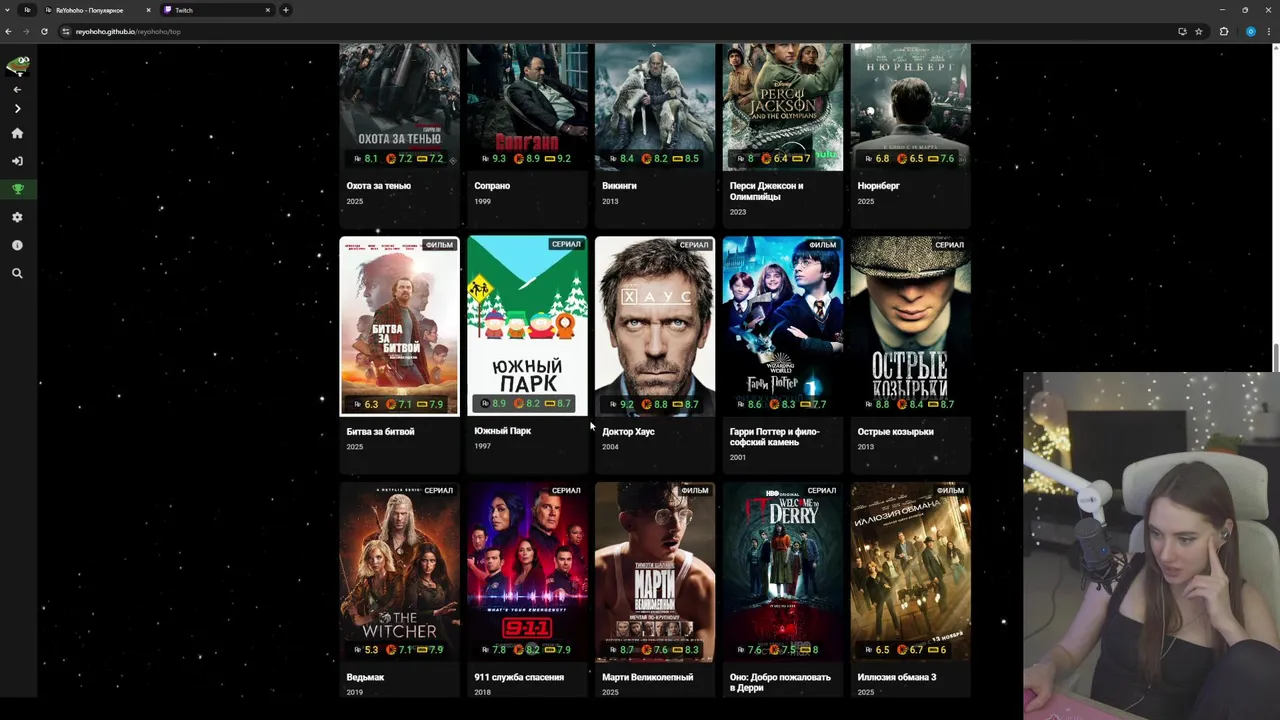
Task: Open the Welcome to Derry poster
Action: 783,572
